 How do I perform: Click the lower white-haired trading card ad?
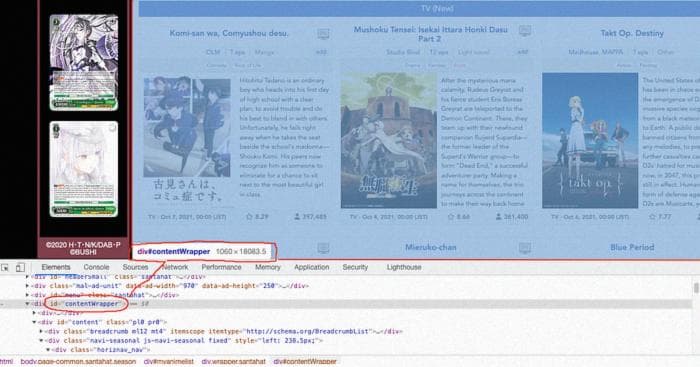[84, 169]
